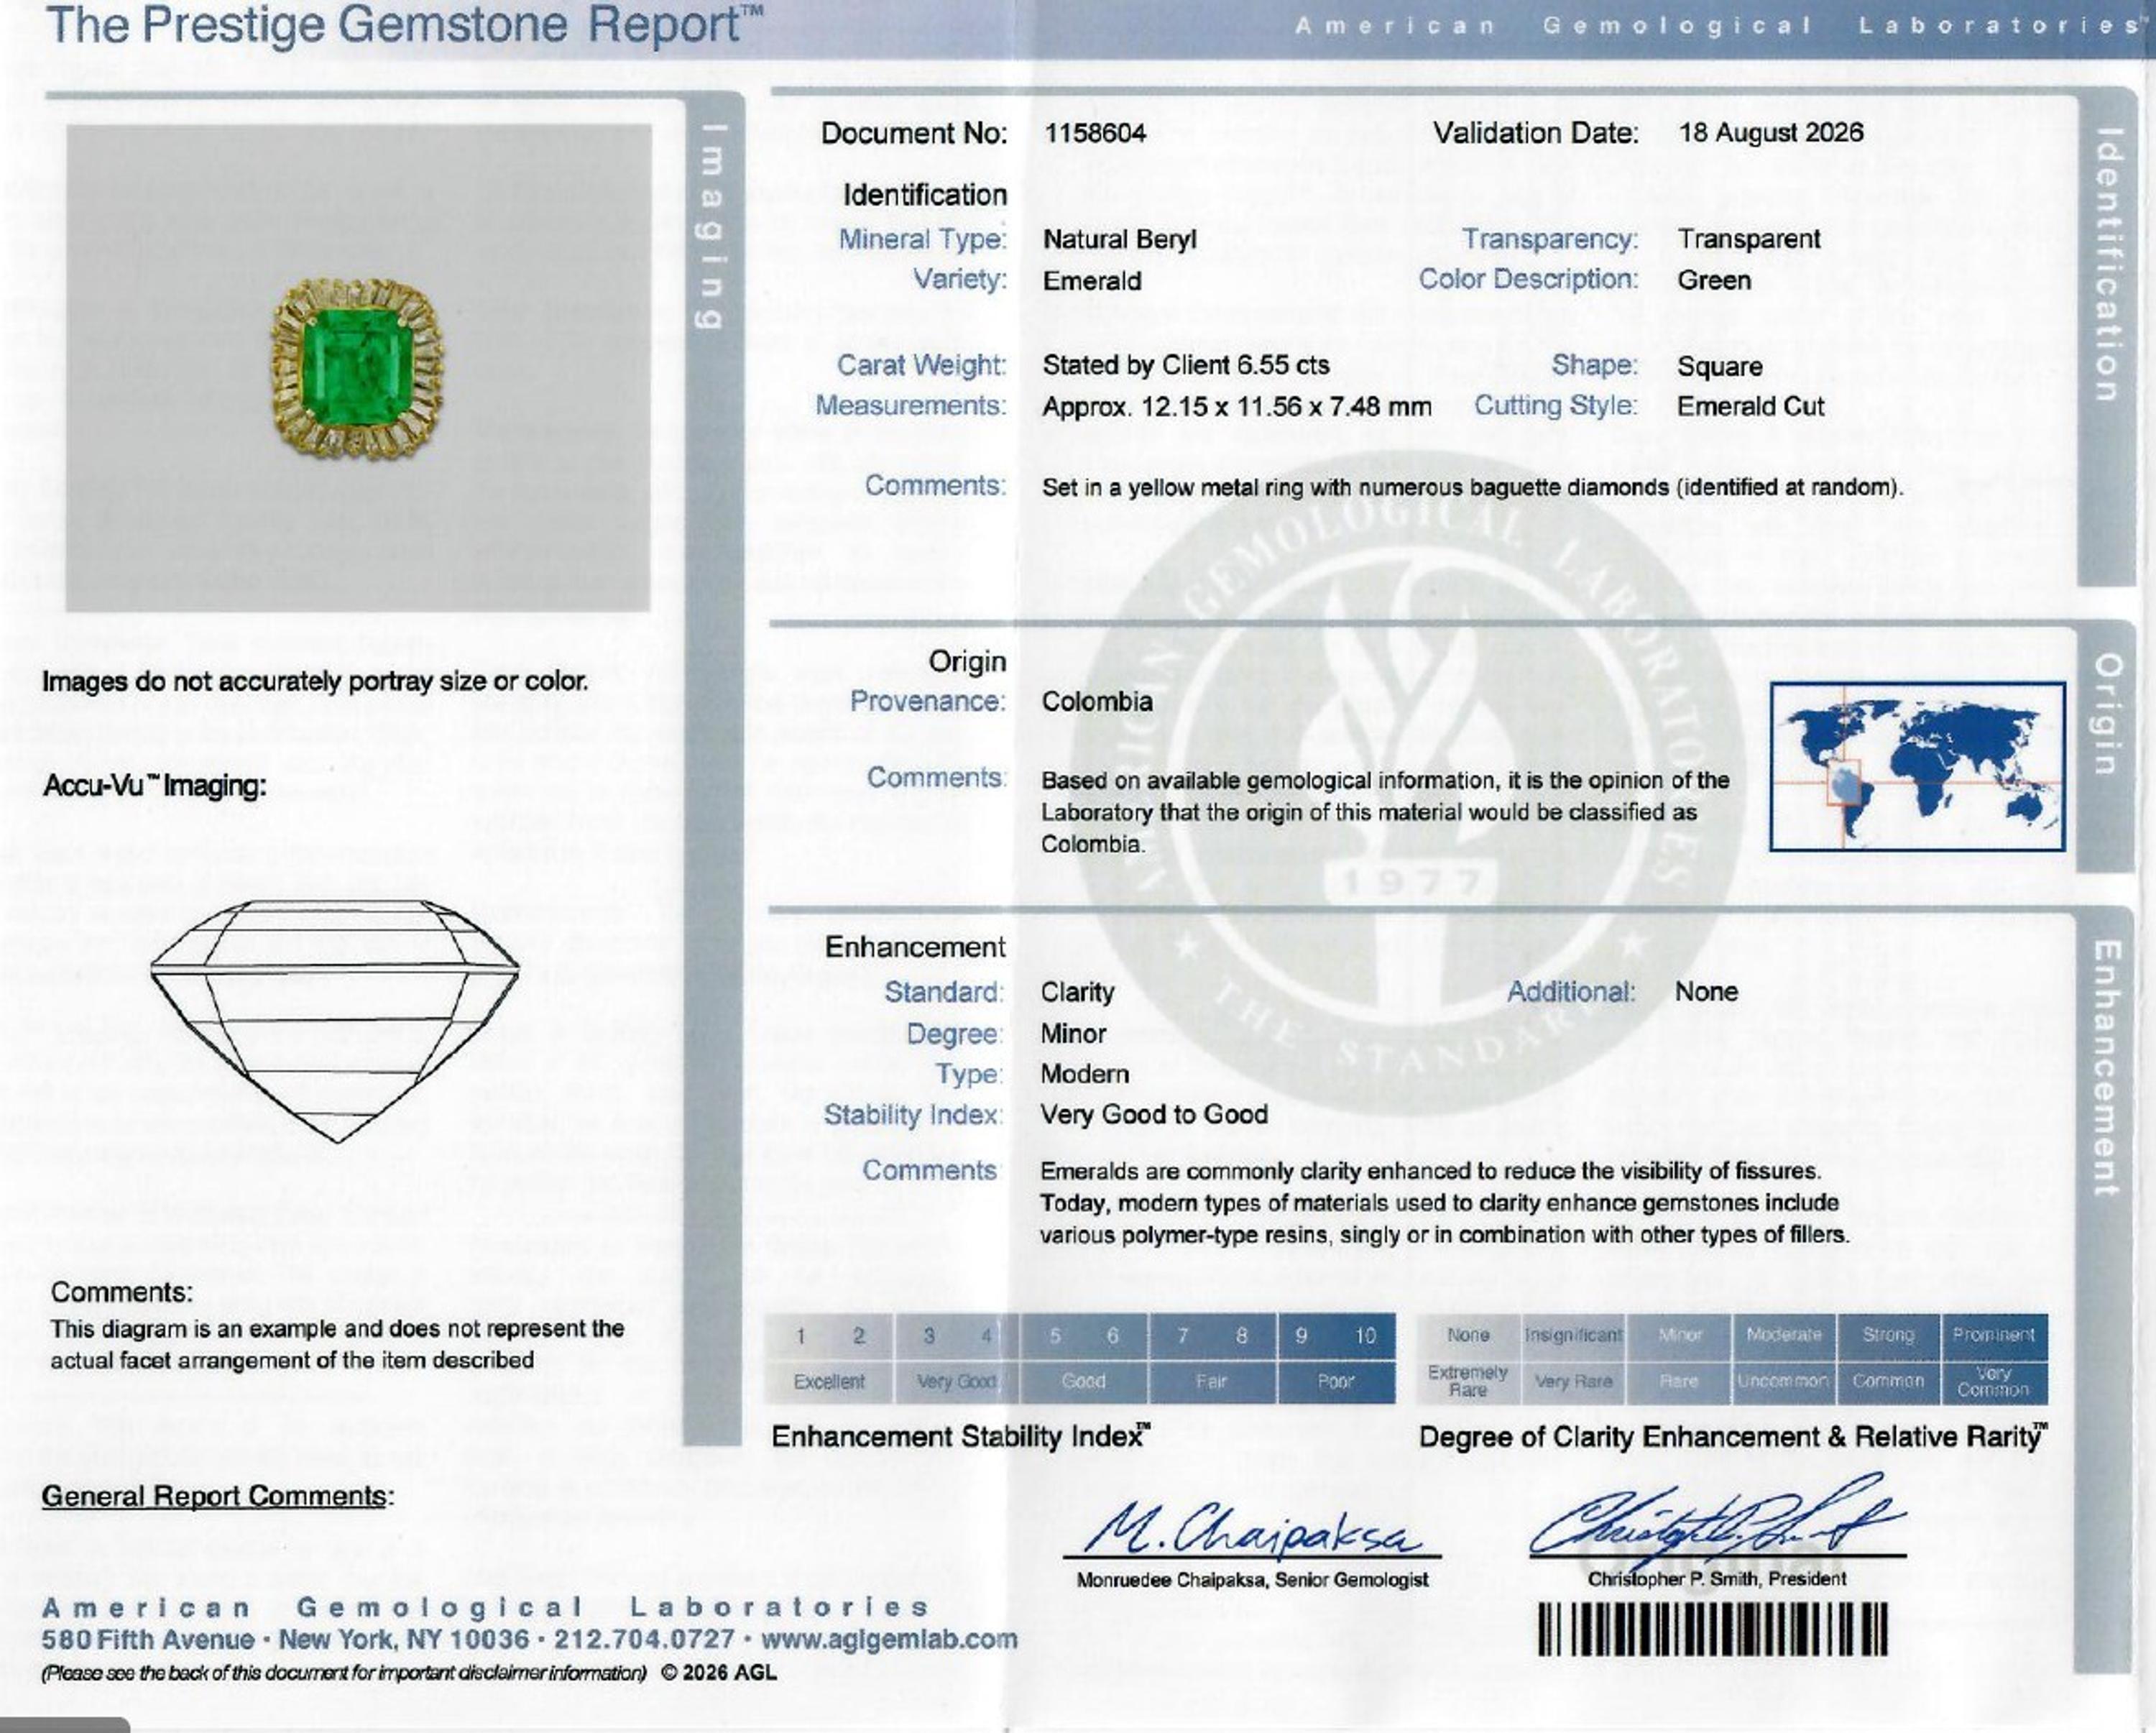
Task: Click the "None" value beside Additional
Action: click(x=1707, y=992)
